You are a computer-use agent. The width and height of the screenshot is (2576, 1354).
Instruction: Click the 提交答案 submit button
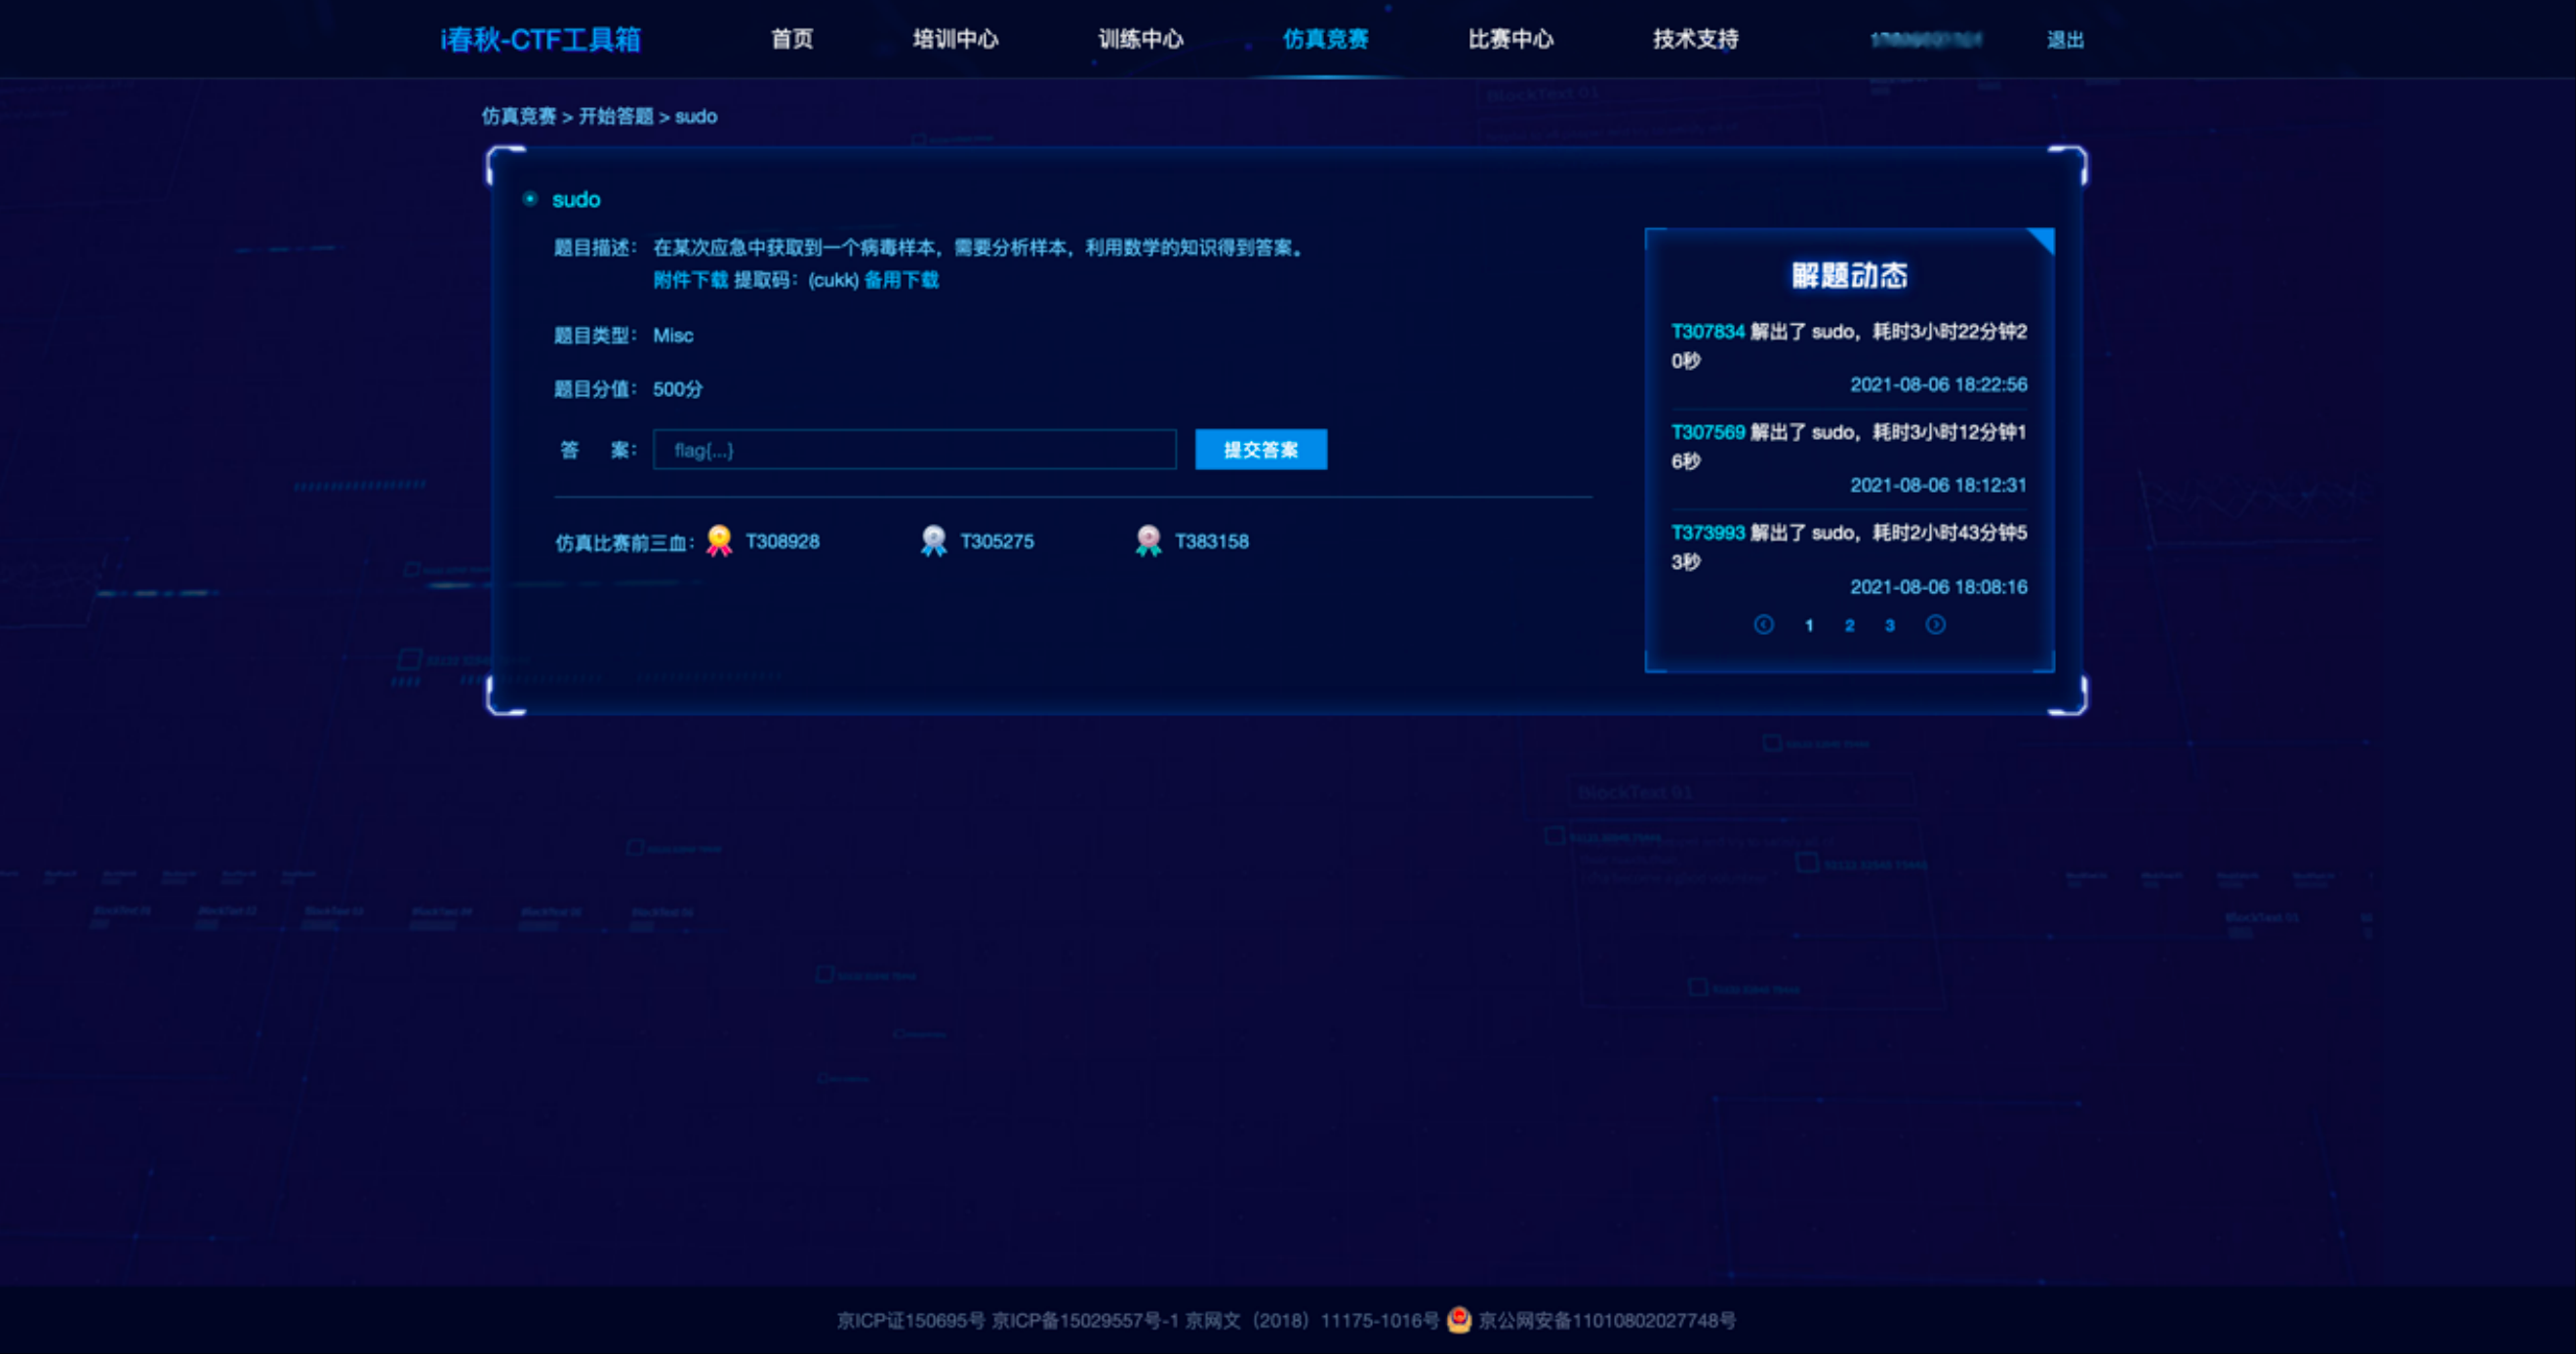[x=1260, y=450]
